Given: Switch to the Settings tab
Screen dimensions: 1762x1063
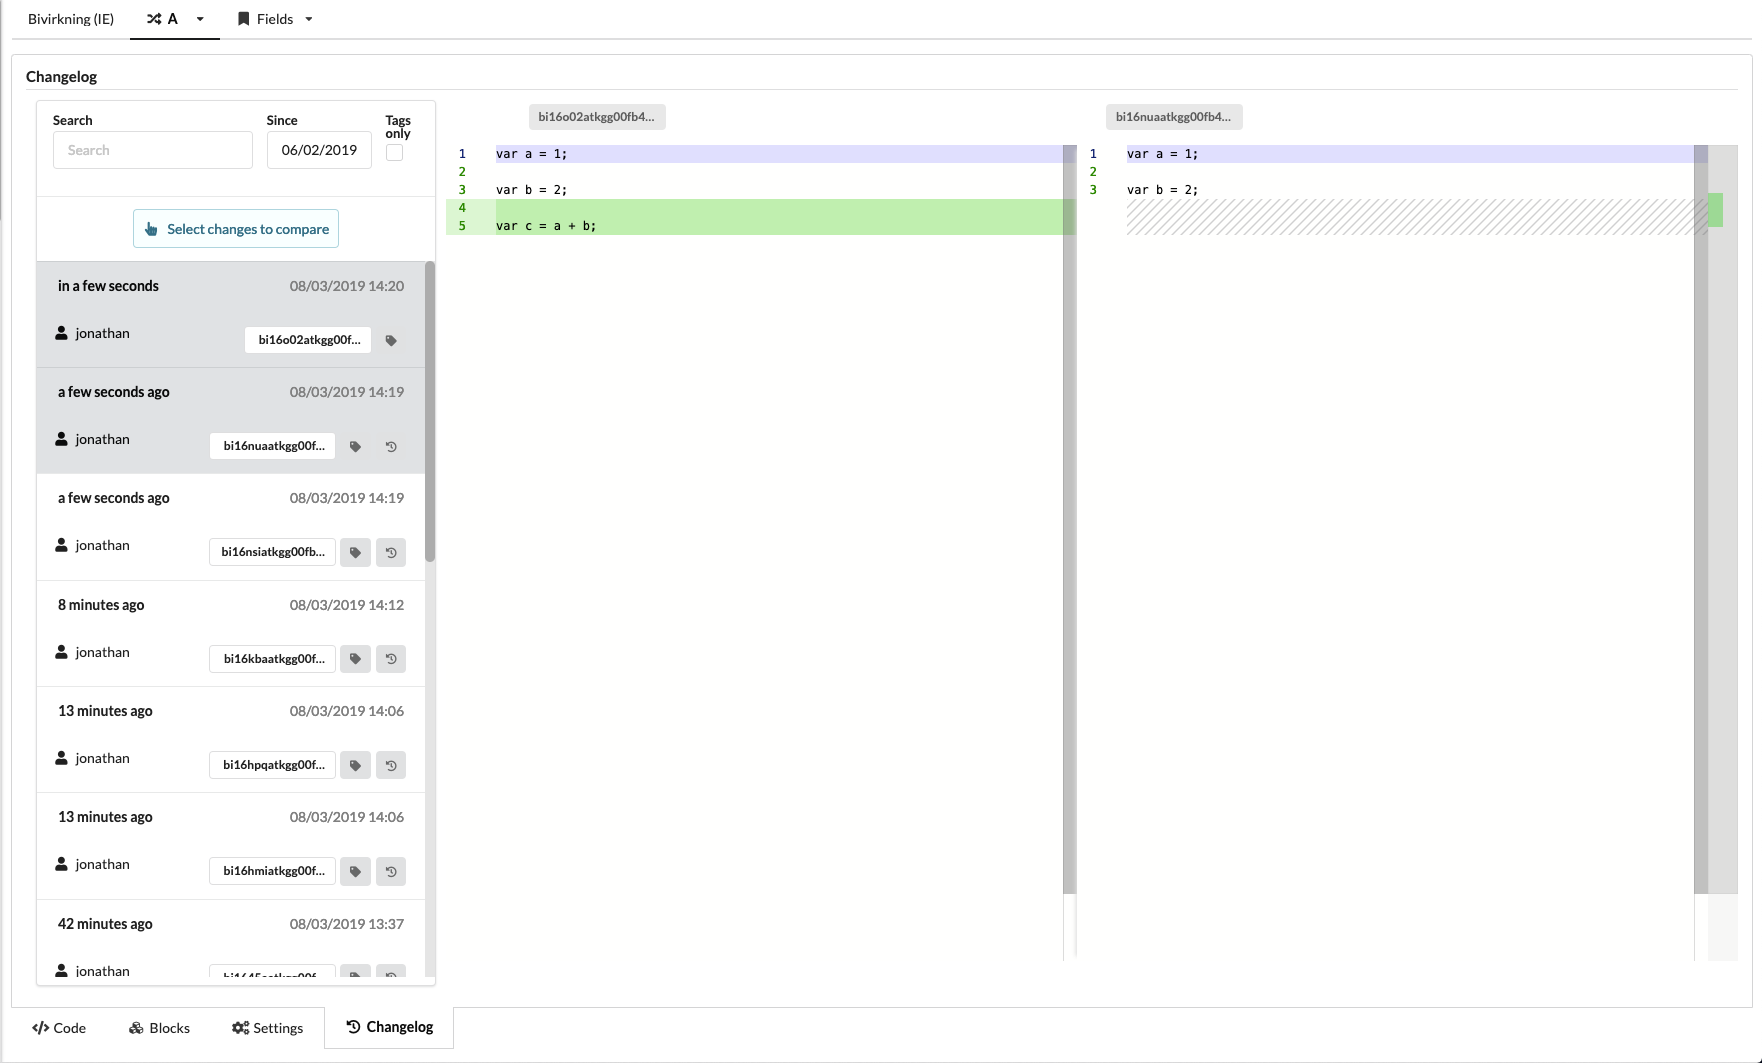Looking at the screenshot, I should [x=267, y=1027].
